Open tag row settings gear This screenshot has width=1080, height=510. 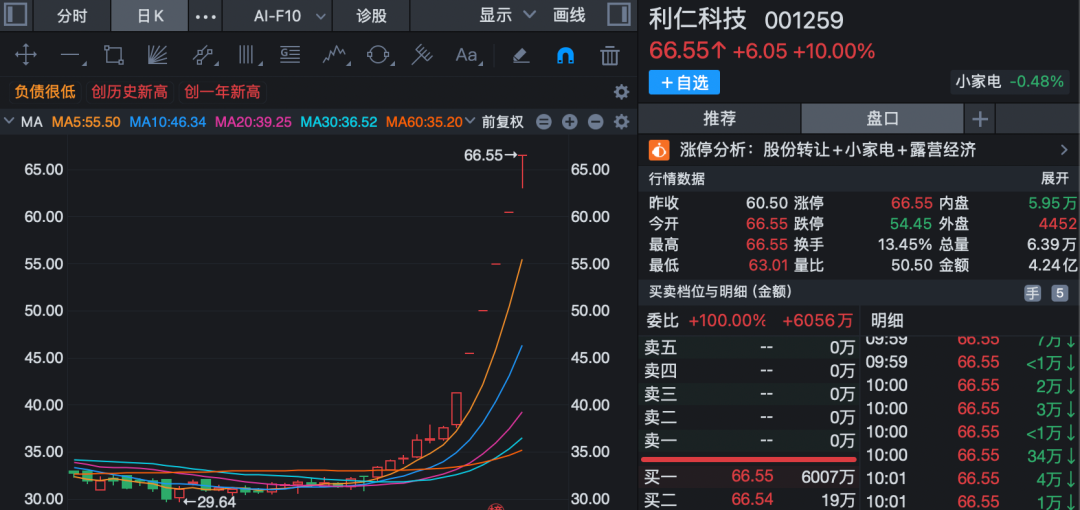(621, 92)
